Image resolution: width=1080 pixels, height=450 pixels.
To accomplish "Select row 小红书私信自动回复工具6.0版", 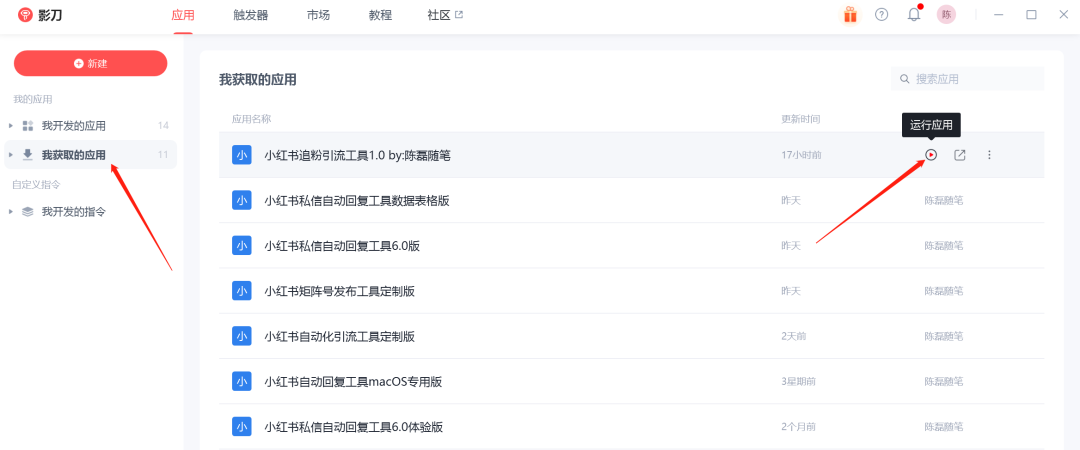I will [x=632, y=245].
